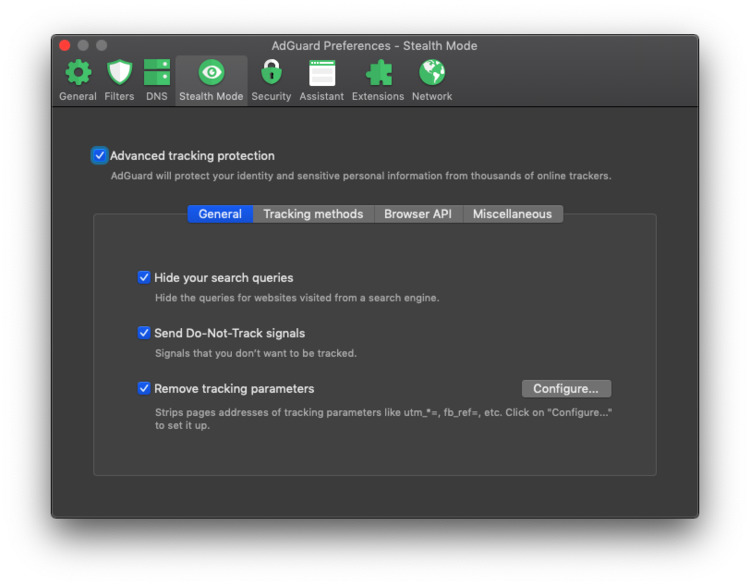The width and height of the screenshot is (750, 586).
Task: Uncheck Hide your search queries
Action: click(x=143, y=277)
